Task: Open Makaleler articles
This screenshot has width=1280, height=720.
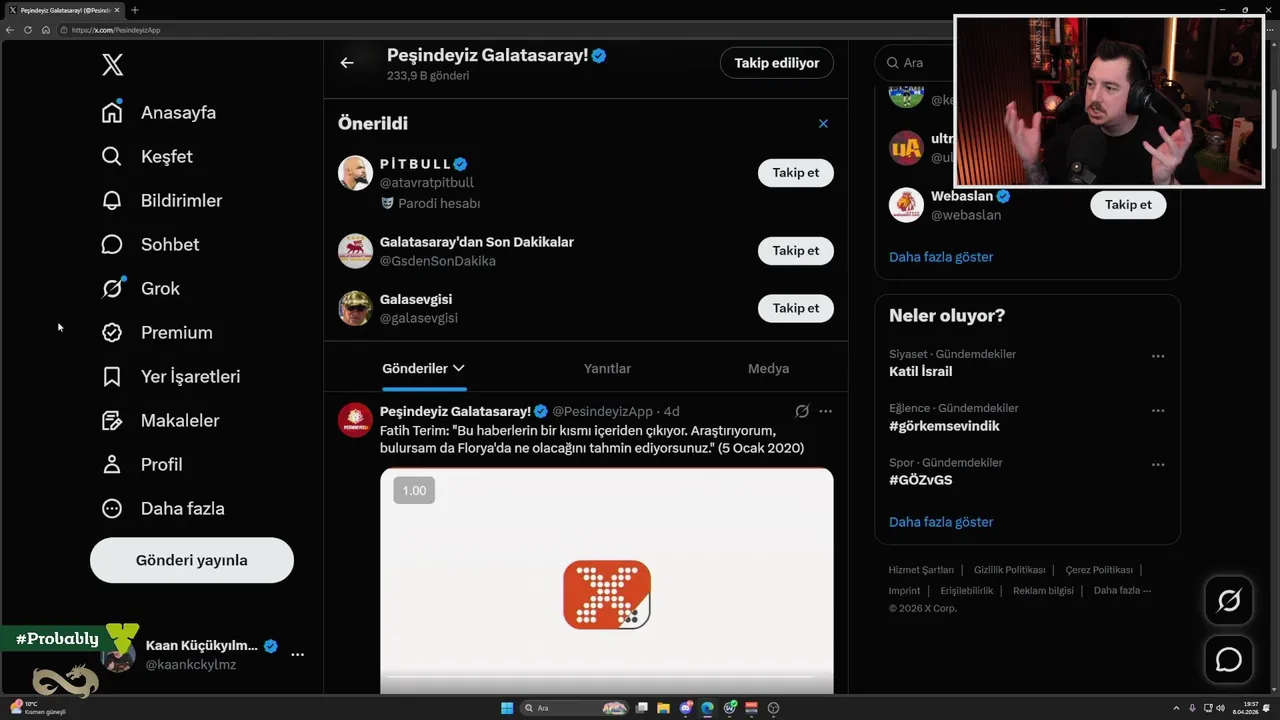Action: tap(160, 420)
